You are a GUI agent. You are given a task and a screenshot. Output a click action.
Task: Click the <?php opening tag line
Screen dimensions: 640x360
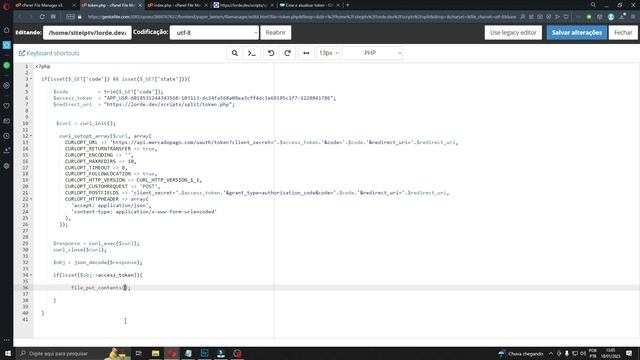[x=43, y=67]
